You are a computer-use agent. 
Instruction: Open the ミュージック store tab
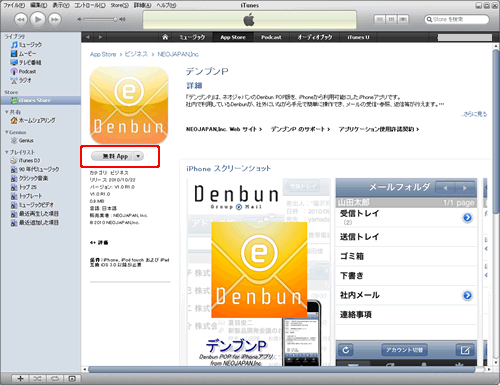pyautogui.click(x=192, y=37)
